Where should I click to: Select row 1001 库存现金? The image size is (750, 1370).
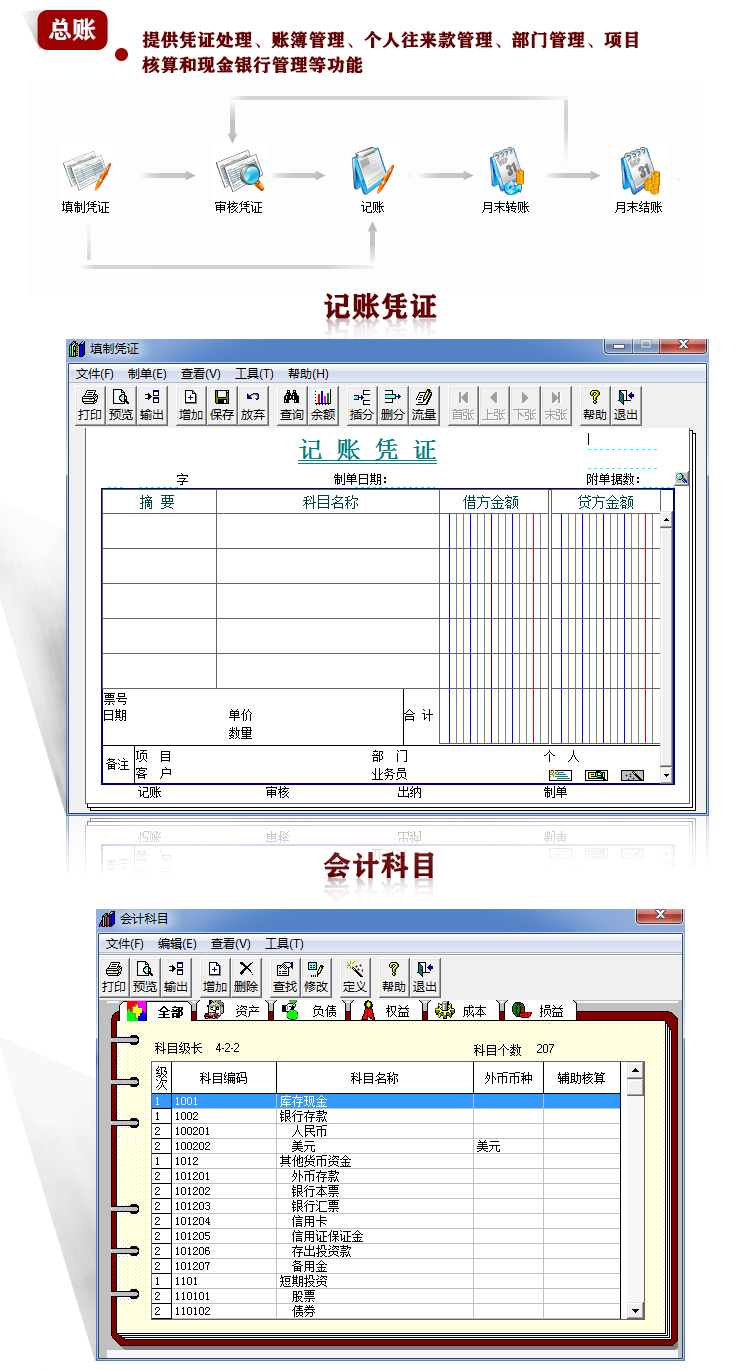tap(386, 1101)
